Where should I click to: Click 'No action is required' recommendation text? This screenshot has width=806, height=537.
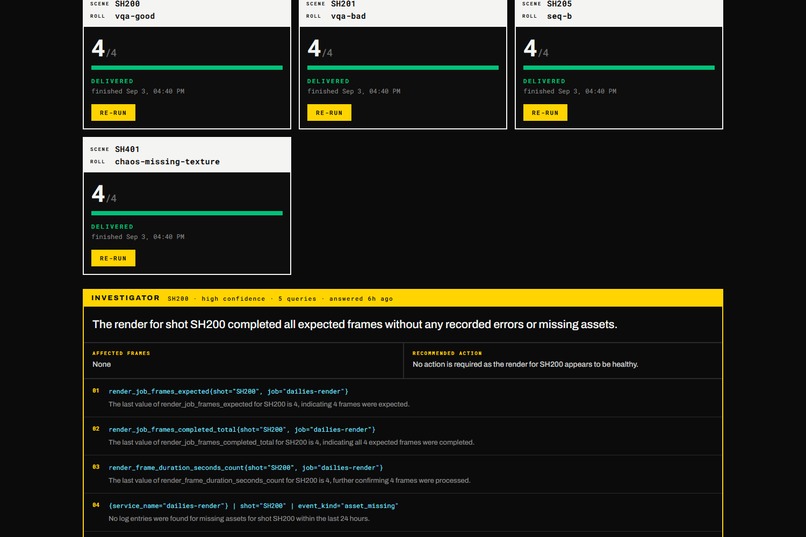click(x=525, y=364)
